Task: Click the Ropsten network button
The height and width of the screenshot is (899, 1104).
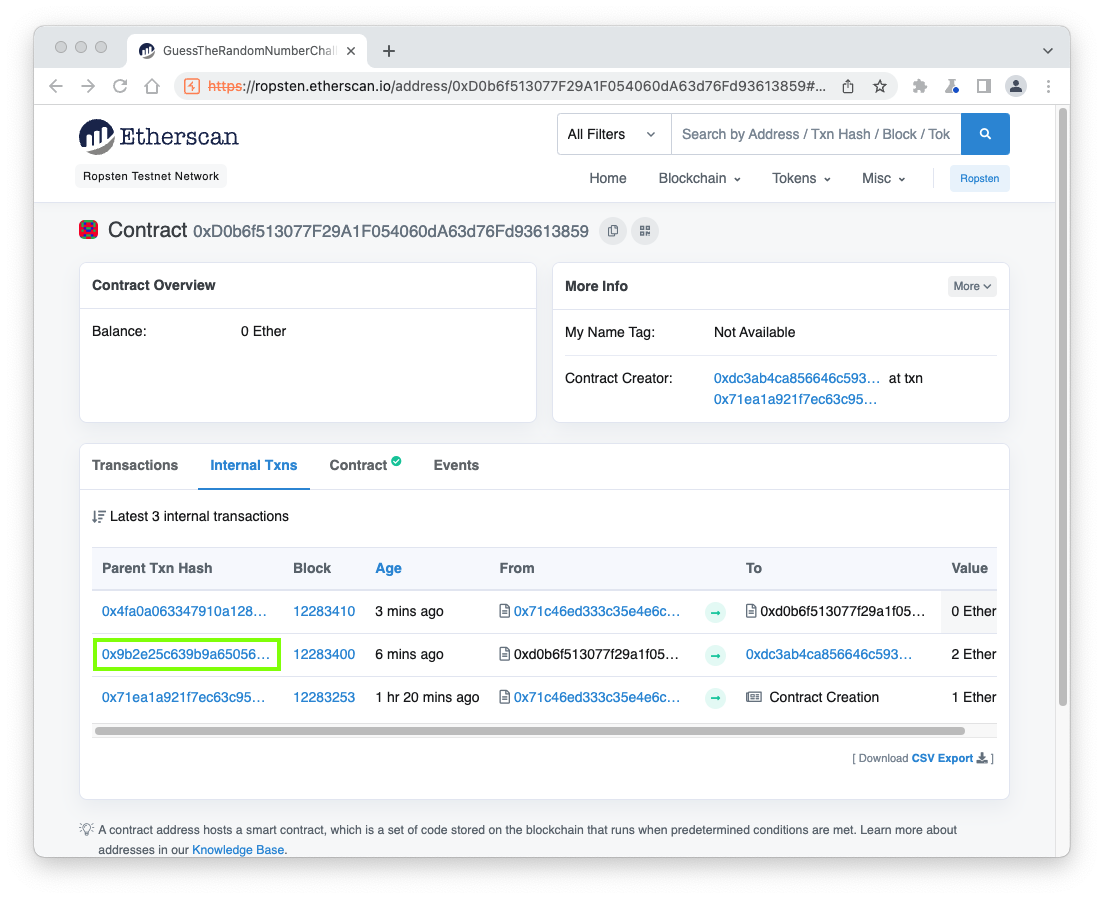Action: [979, 178]
